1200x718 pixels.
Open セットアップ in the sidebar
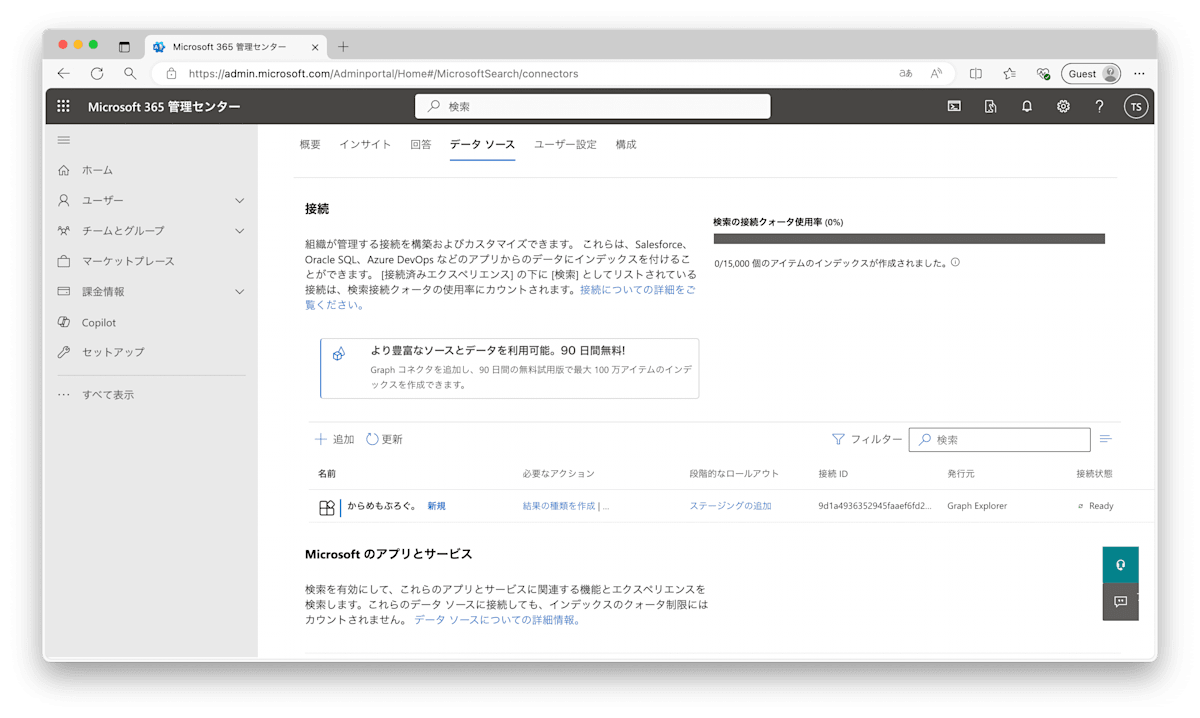pos(113,352)
